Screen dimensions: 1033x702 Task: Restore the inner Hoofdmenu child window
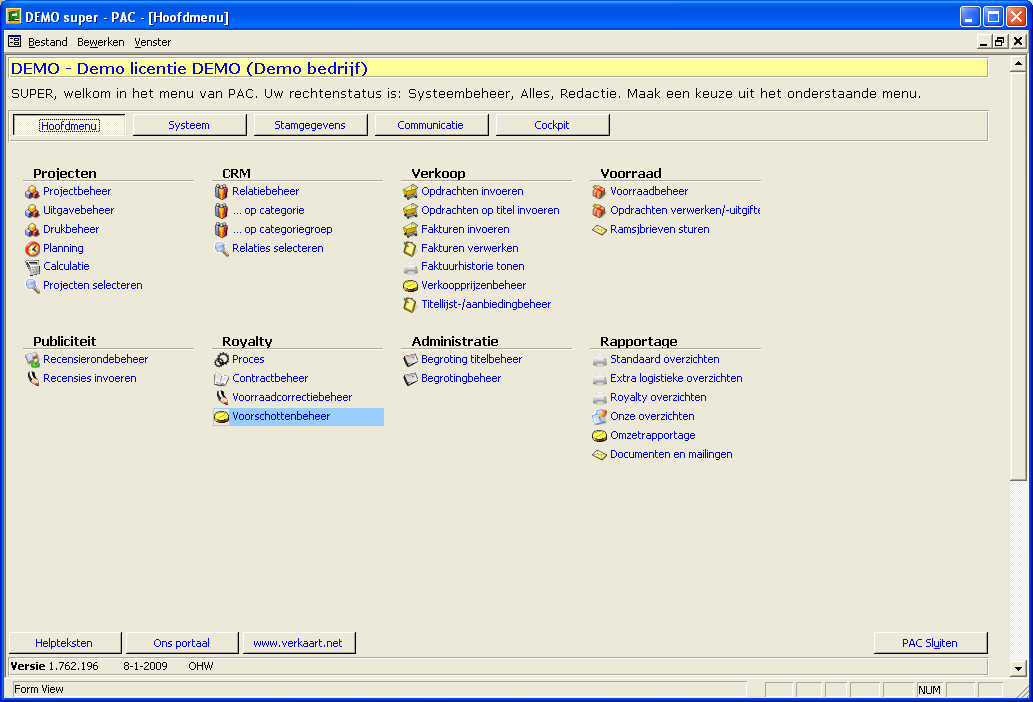pyautogui.click(x=1000, y=41)
